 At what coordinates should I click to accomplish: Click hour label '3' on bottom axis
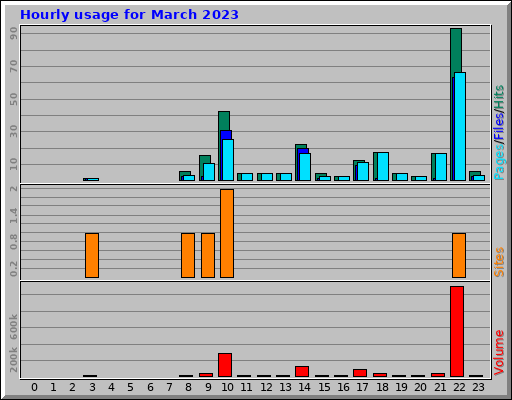click(x=92, y=387)
